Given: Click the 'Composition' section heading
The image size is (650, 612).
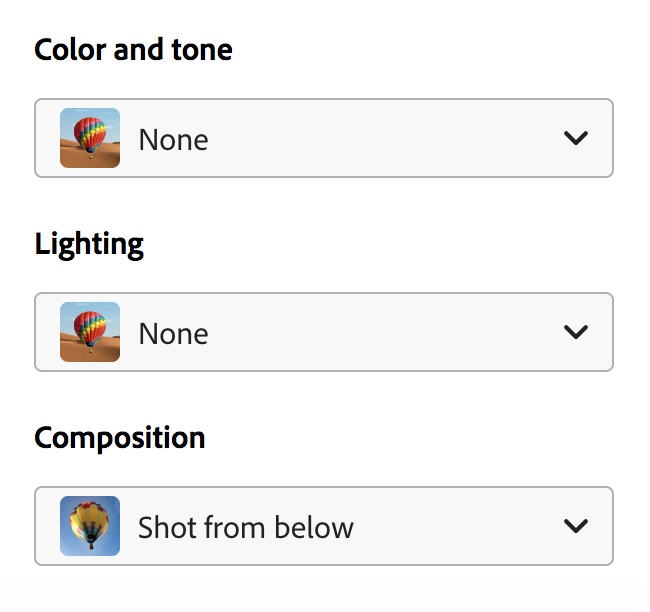Looking at the screenshot, I should 120,438.
